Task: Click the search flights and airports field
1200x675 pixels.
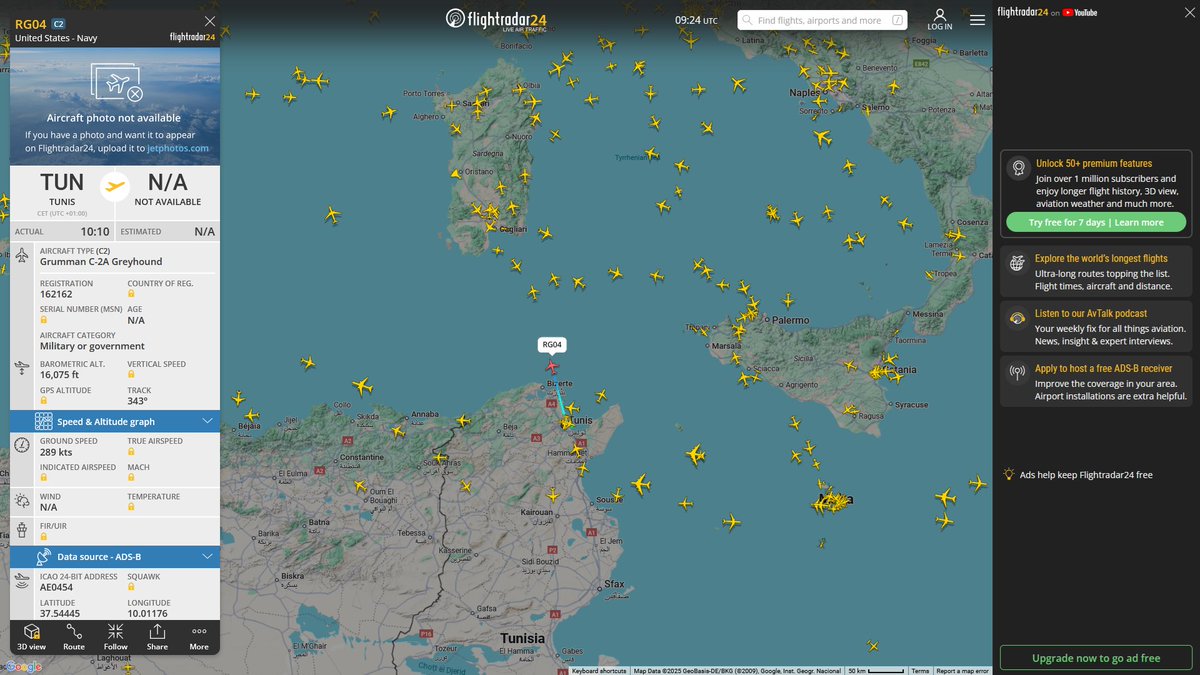Action: (823, 20)
